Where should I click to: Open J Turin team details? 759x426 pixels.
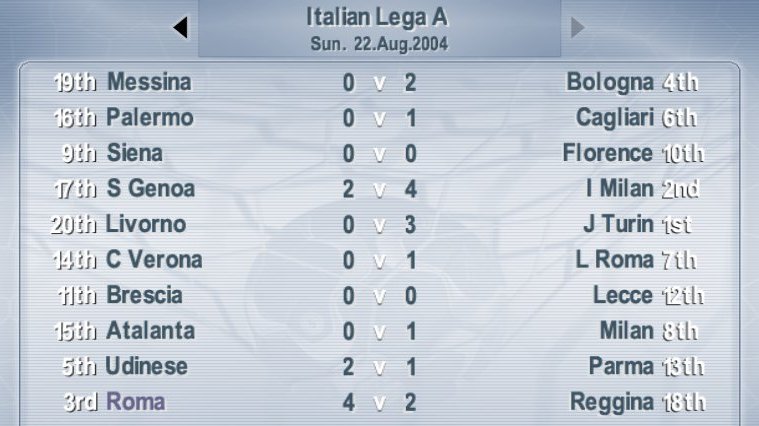coord(618,224)
